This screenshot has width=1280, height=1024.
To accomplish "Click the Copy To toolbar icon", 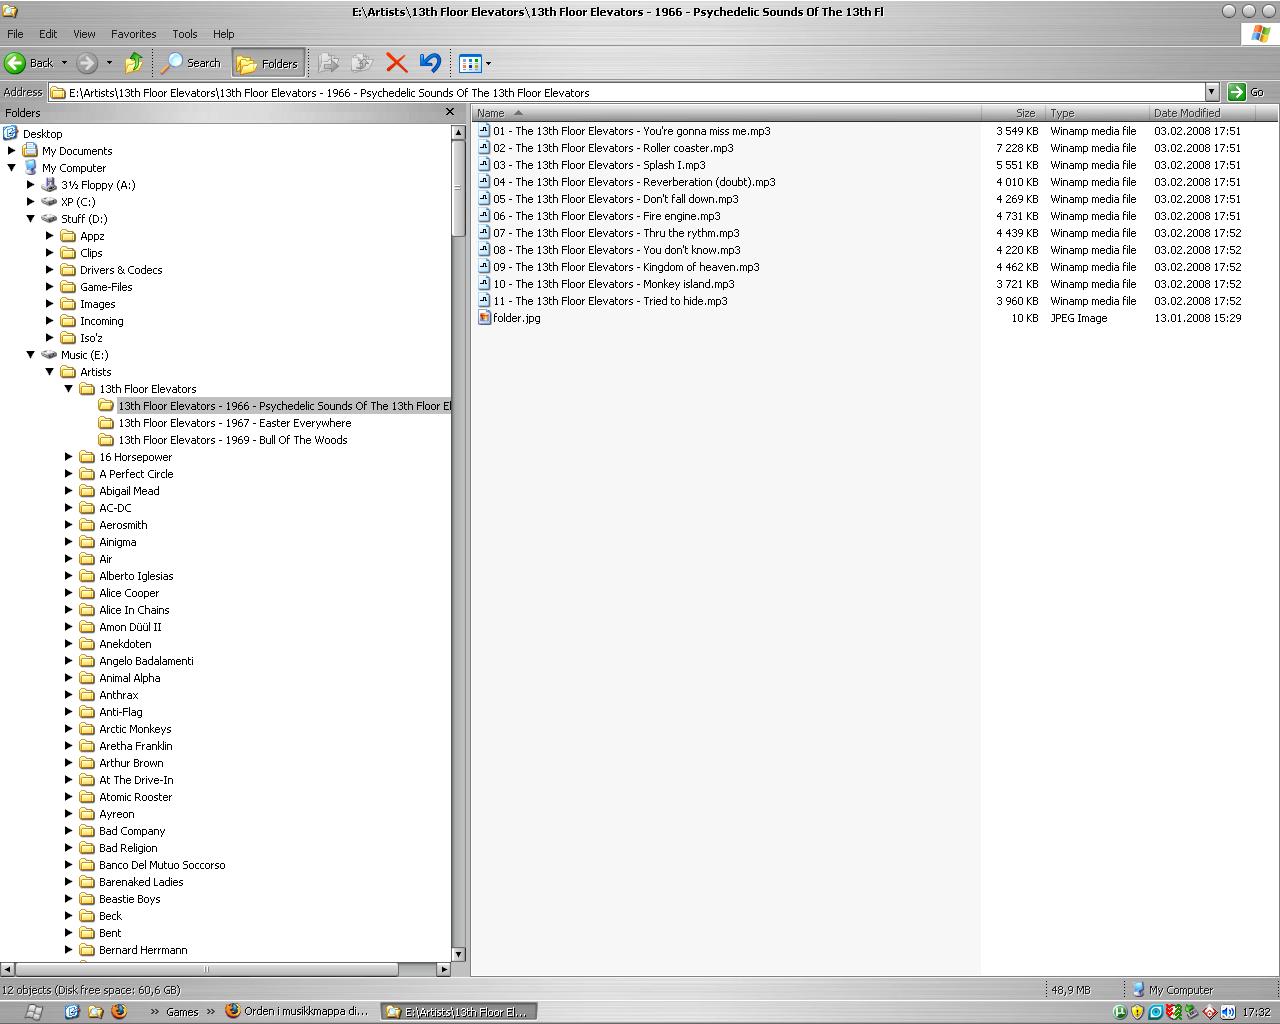I will [x=361, y=63].
